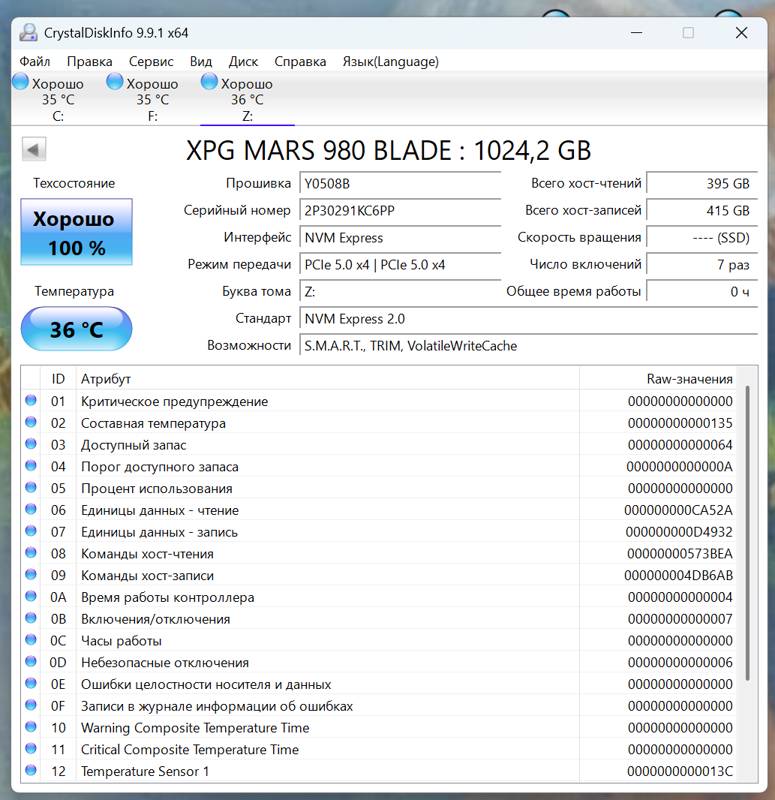Click status orb of attribute 05 row

point(31,488)
